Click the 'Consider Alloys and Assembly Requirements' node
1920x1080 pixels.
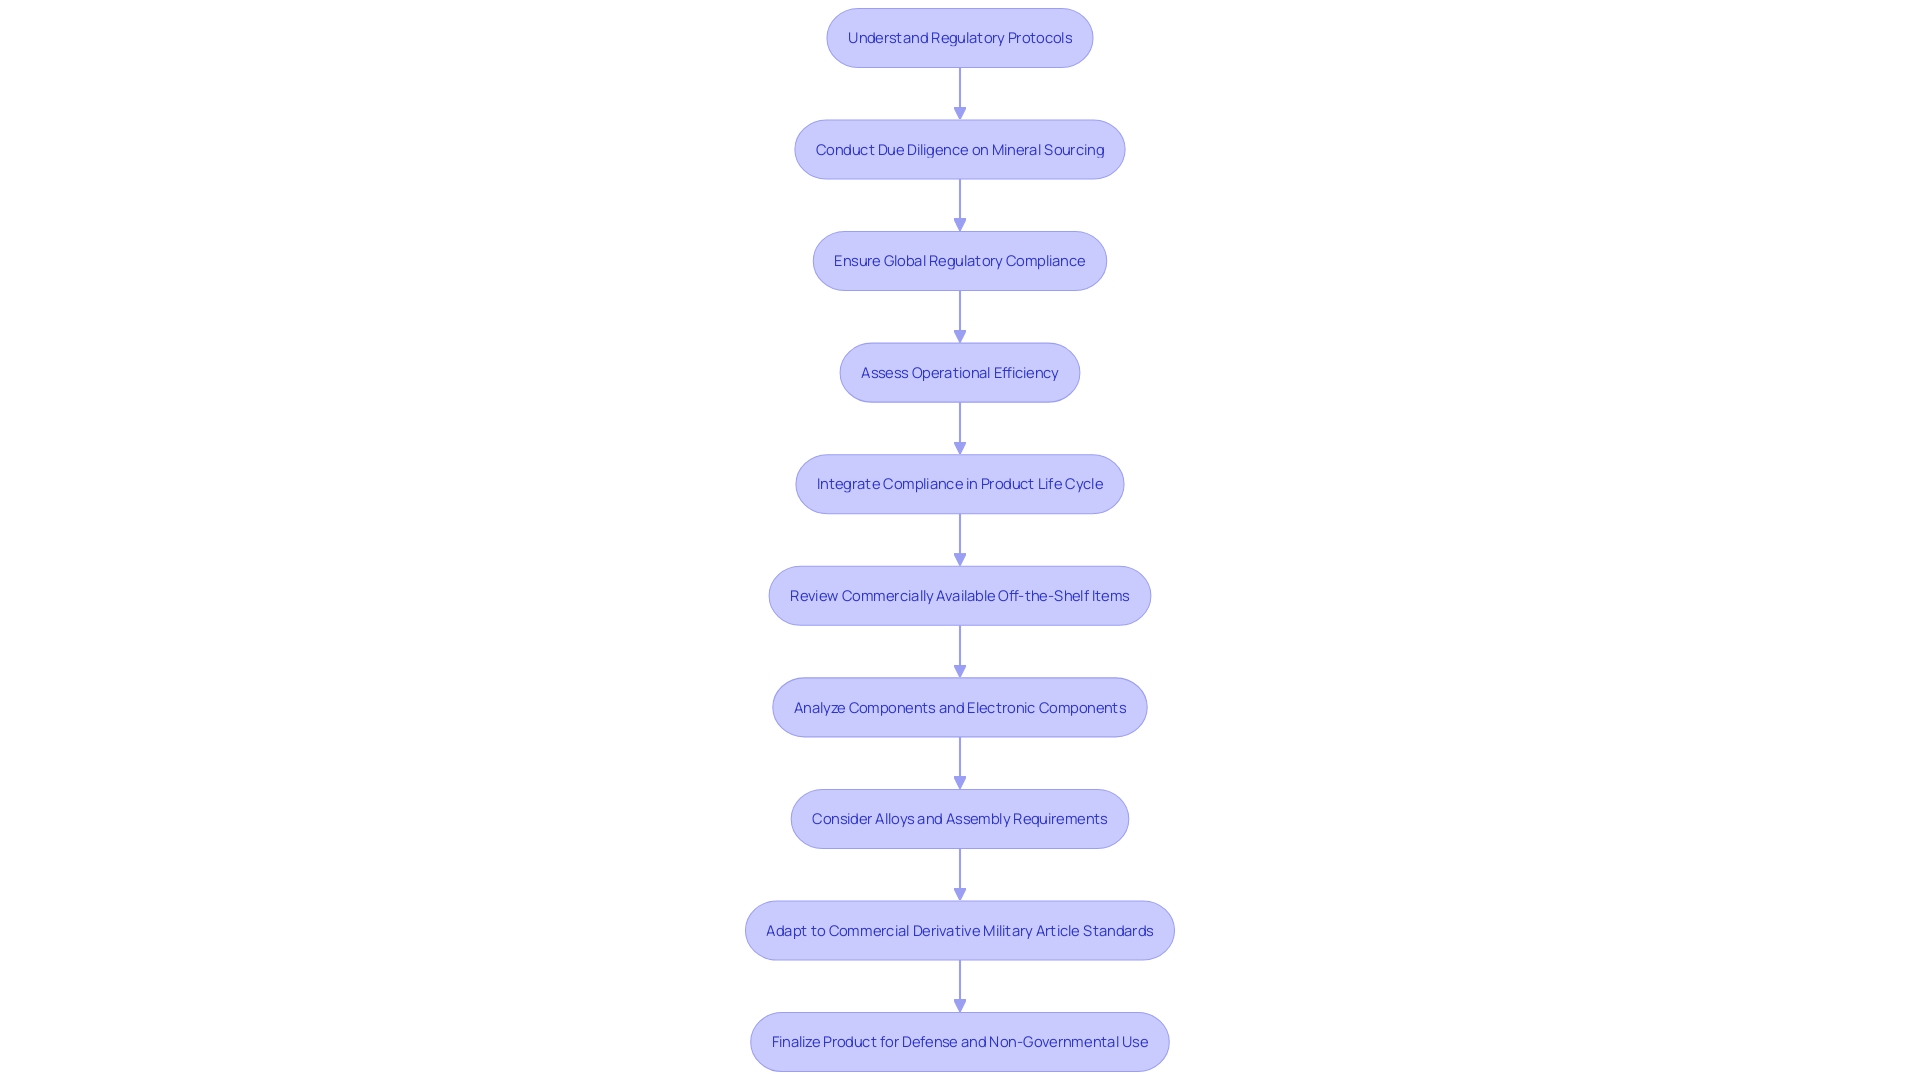coord(960,818)
